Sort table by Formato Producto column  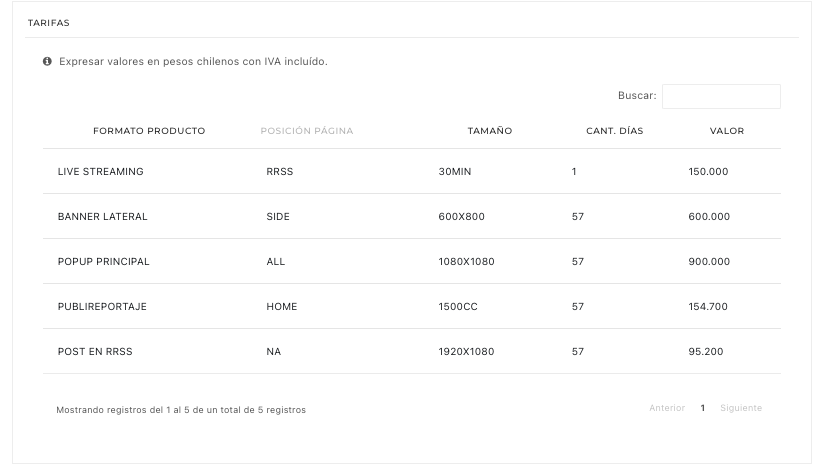click(149, 131)
